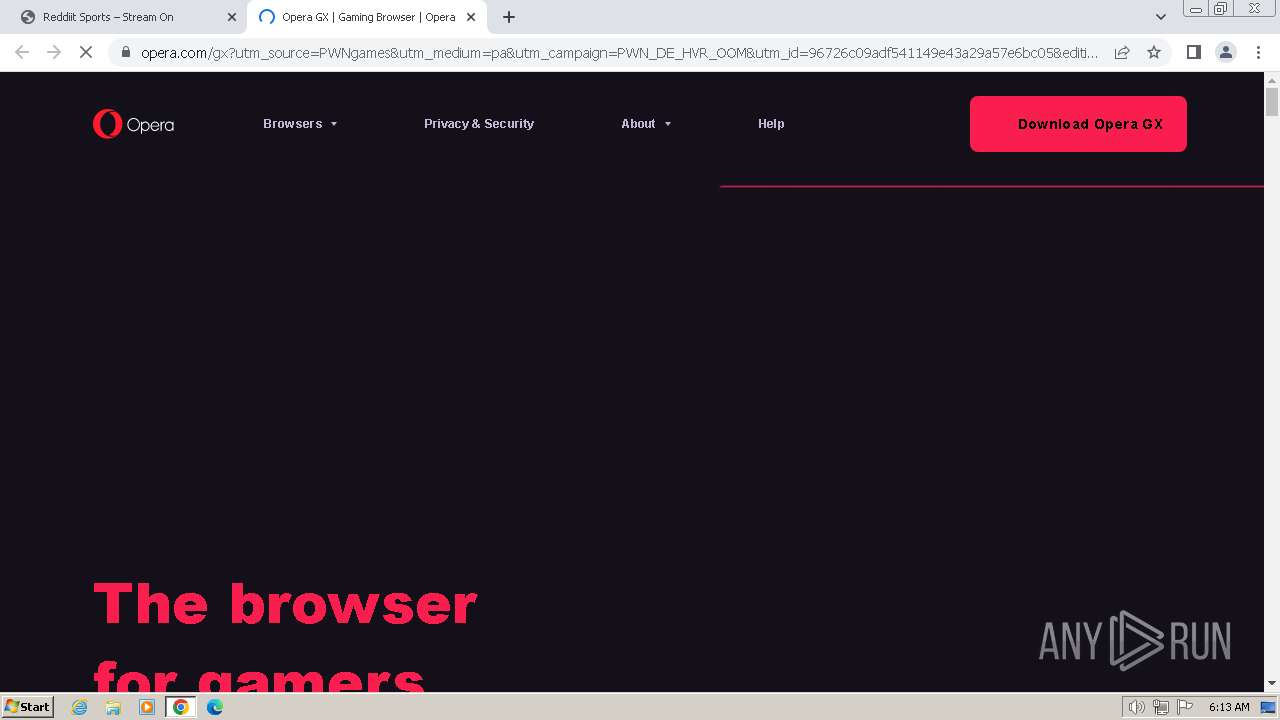This screenshot has width=1280, height=720.
Task: Go forward to the next page
Action: [54, 52]
